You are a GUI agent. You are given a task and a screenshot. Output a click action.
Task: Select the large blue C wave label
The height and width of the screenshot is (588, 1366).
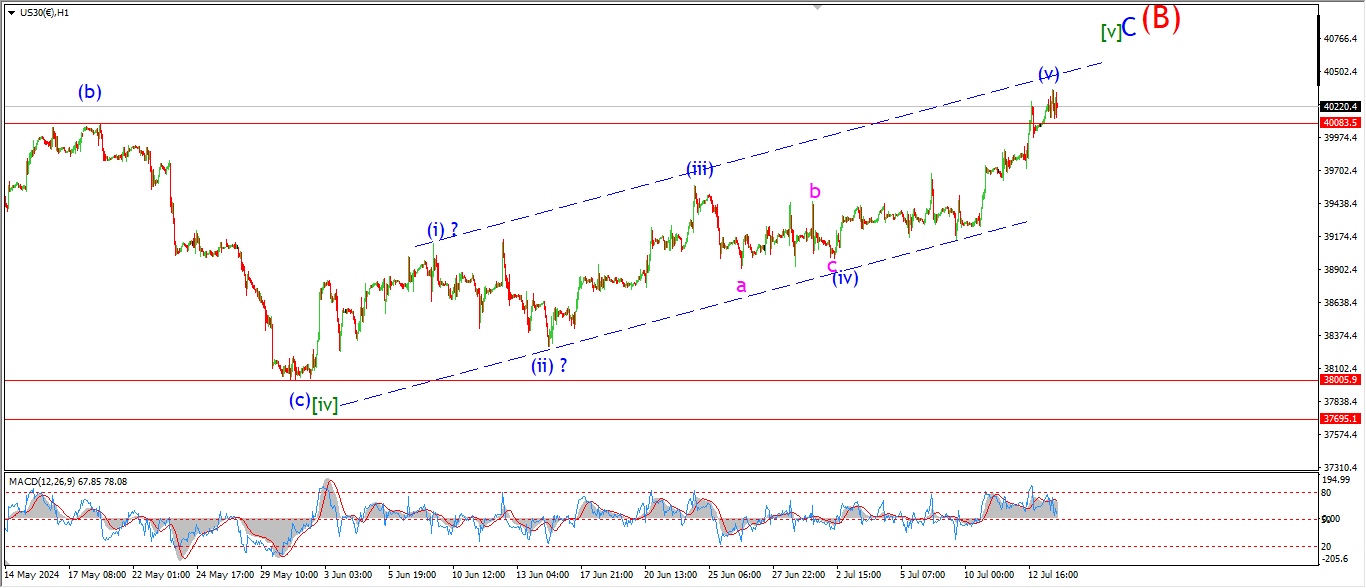click(1129, 28)
